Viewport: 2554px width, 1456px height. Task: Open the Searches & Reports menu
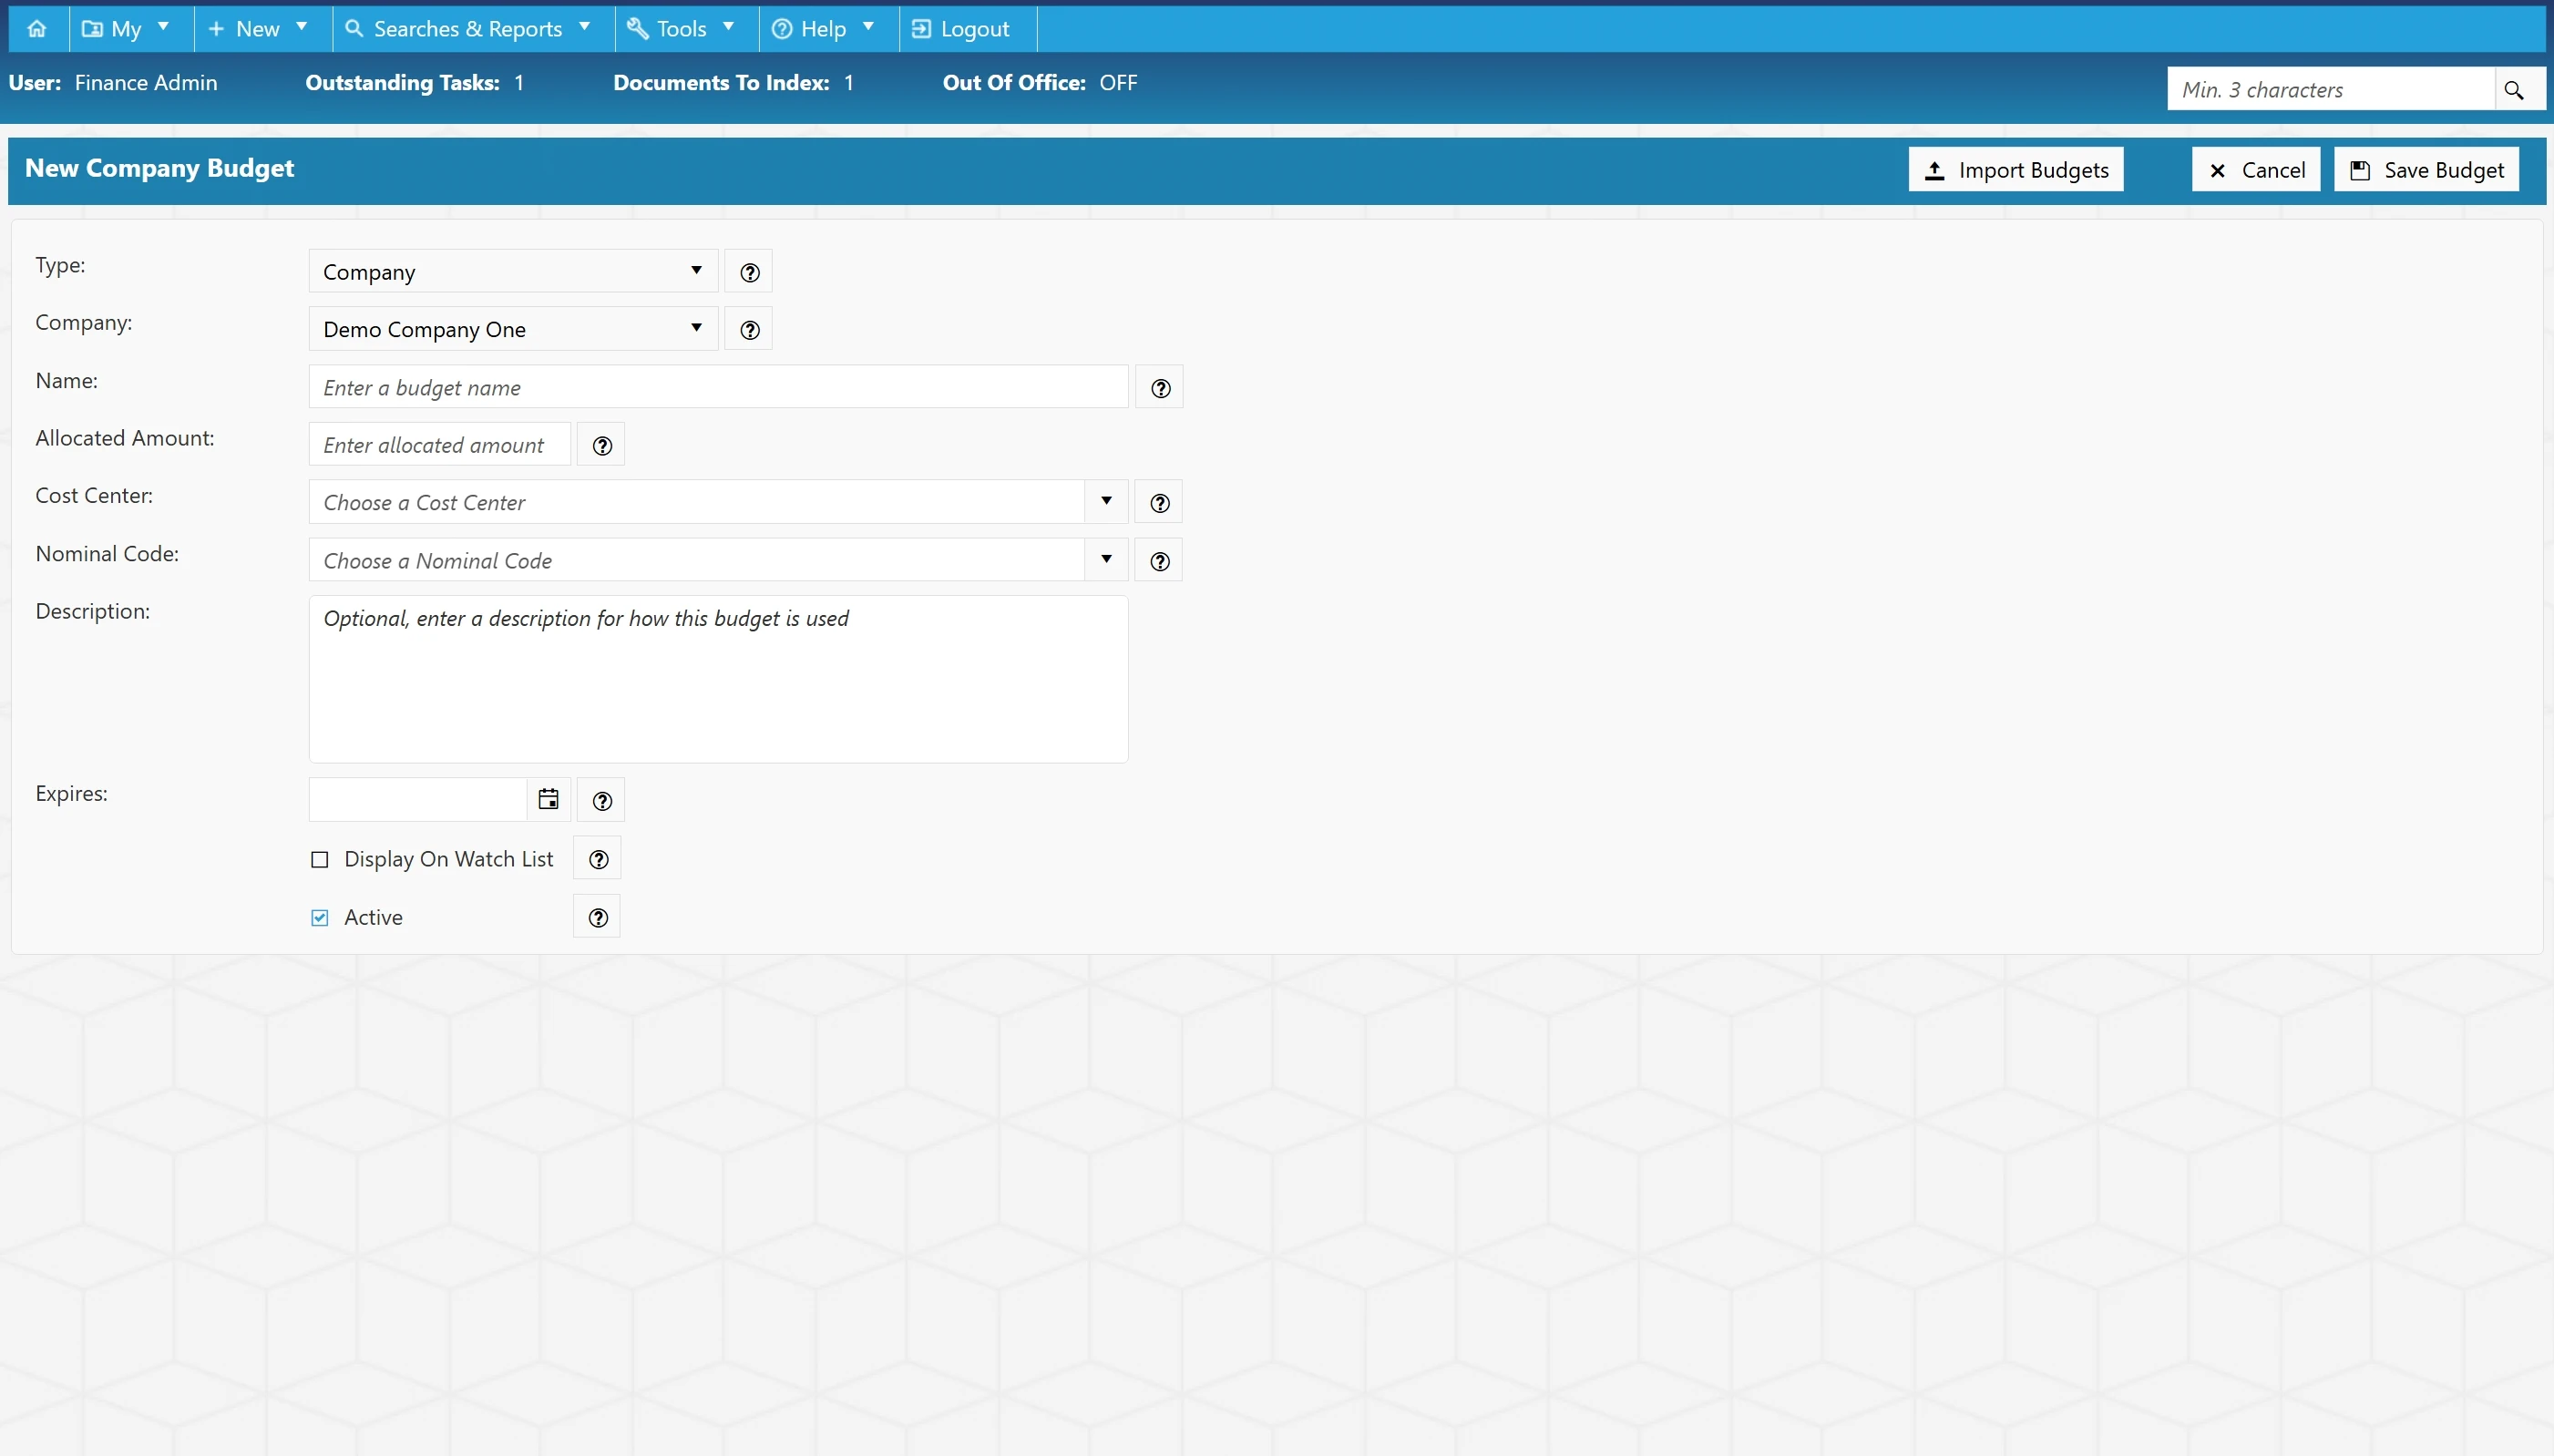468,28
